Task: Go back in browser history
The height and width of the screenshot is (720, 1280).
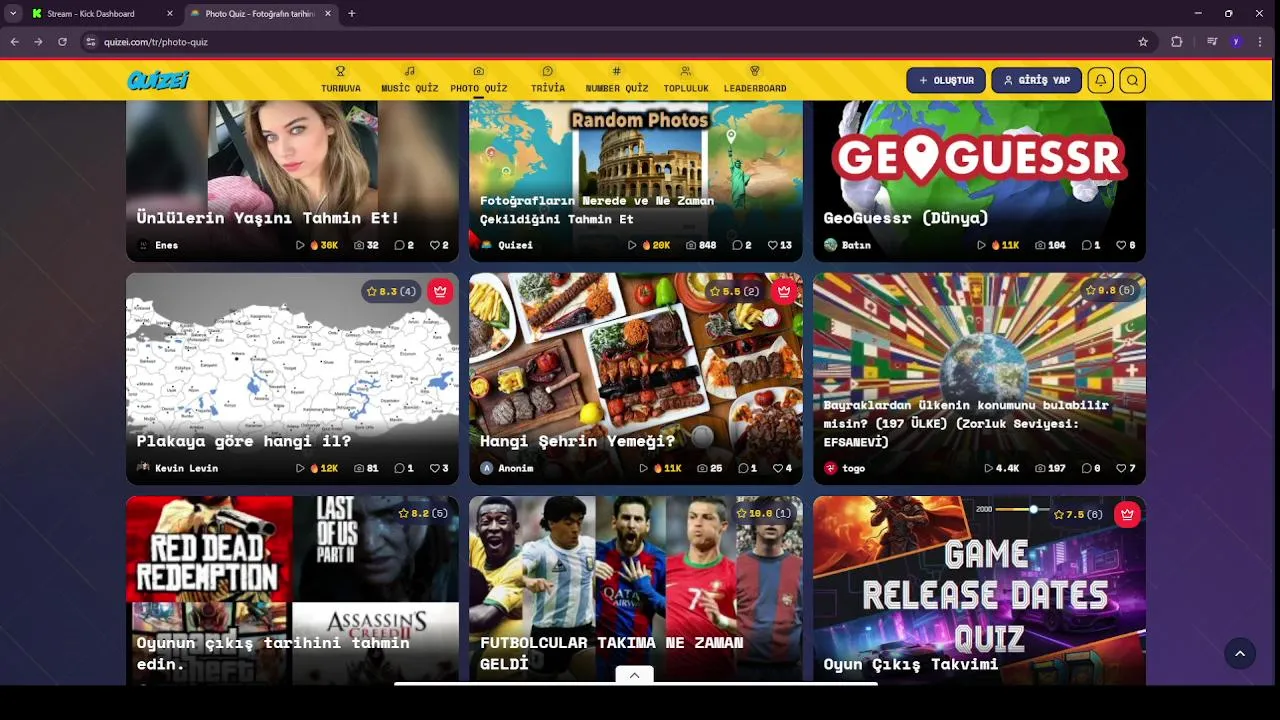Action: click(x=14, y=42)
